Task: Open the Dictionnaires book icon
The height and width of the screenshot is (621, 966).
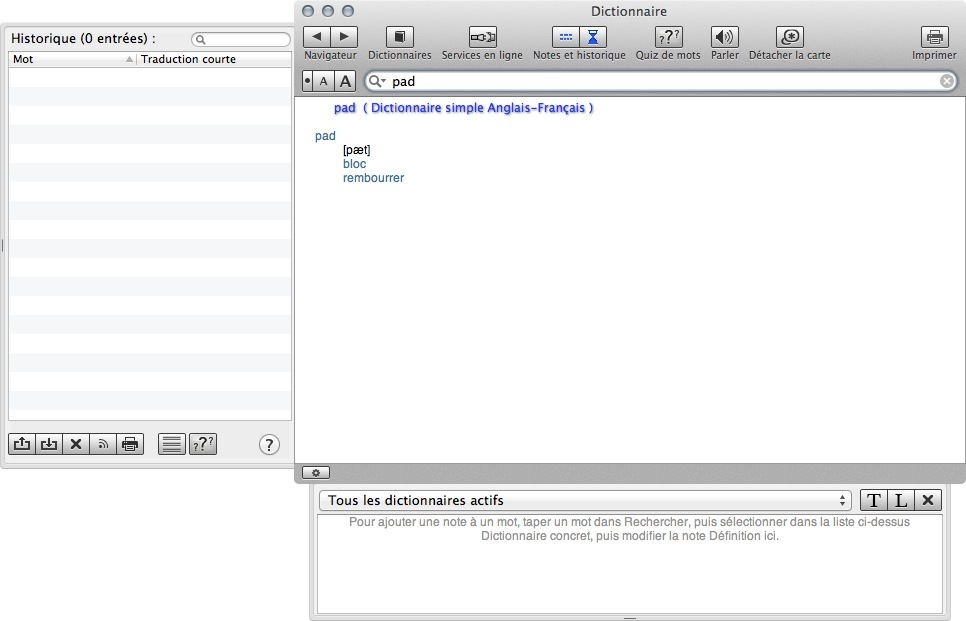Action: coord(399,37)
